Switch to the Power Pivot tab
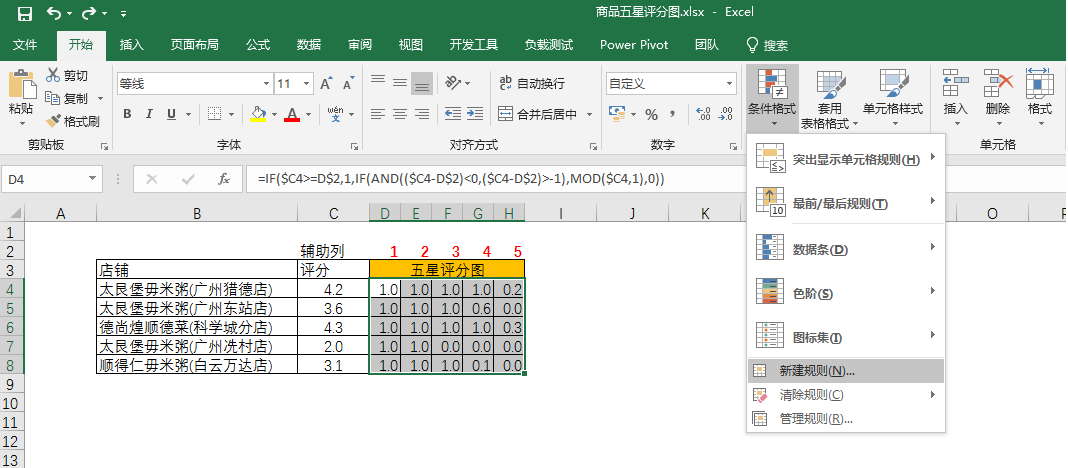This screenshot has height=468, width=1068. click(634, 45)
